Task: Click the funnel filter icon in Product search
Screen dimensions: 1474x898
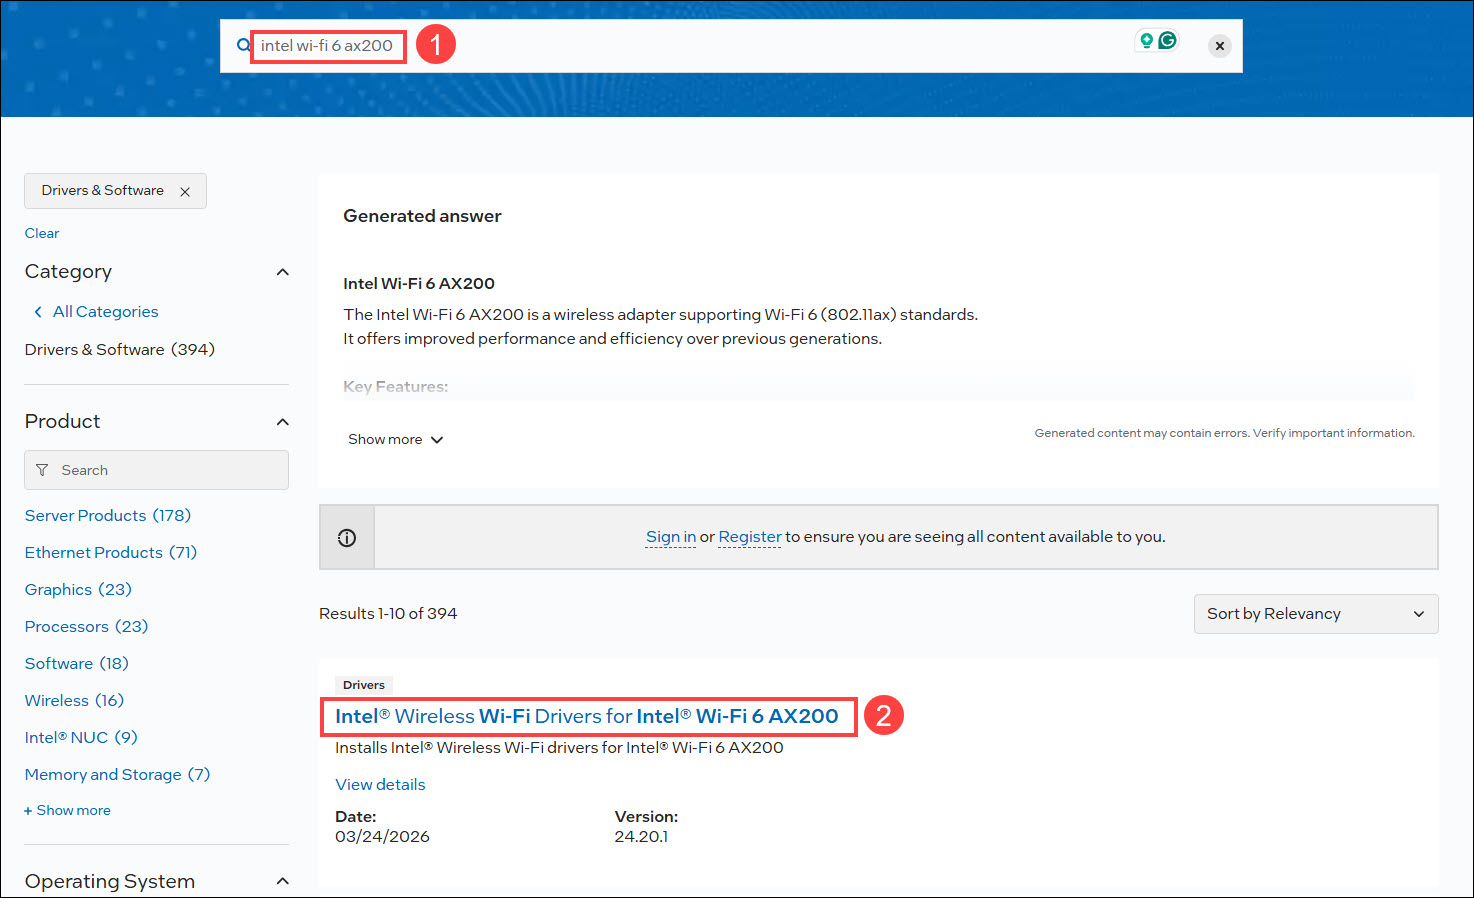Action: (42, 470)
